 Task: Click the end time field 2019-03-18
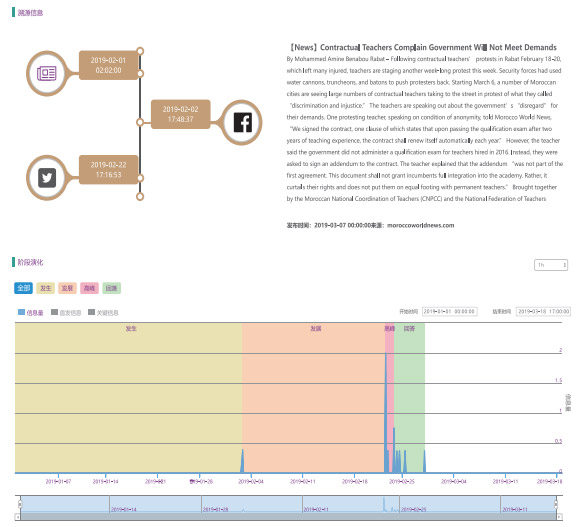click(x=543, y=311)
